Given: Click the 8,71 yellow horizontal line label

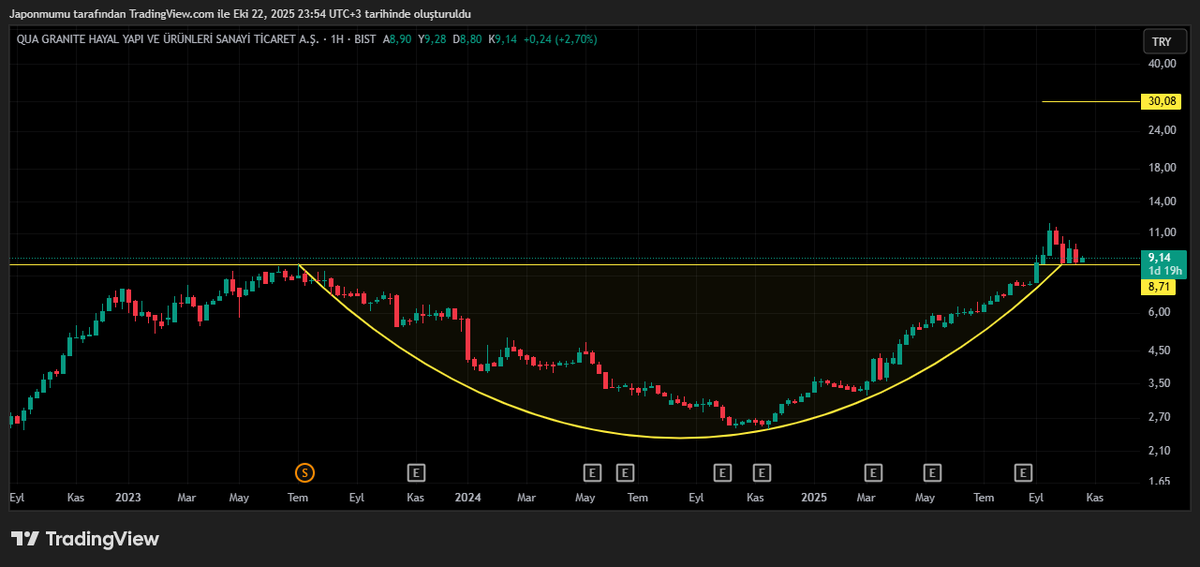Looking at the screenshot, I should pyautogui.click(x=1160, y=286).
